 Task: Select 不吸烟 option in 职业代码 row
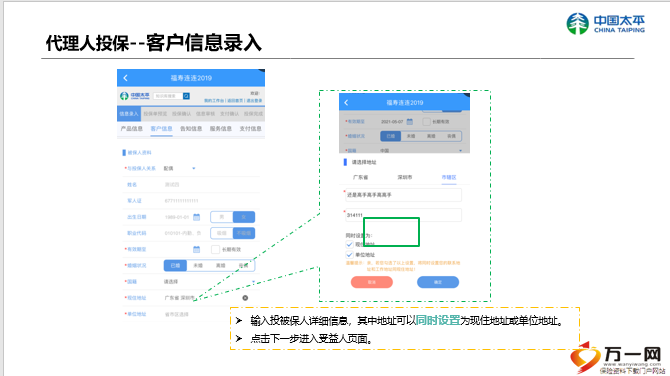(244, 233)
